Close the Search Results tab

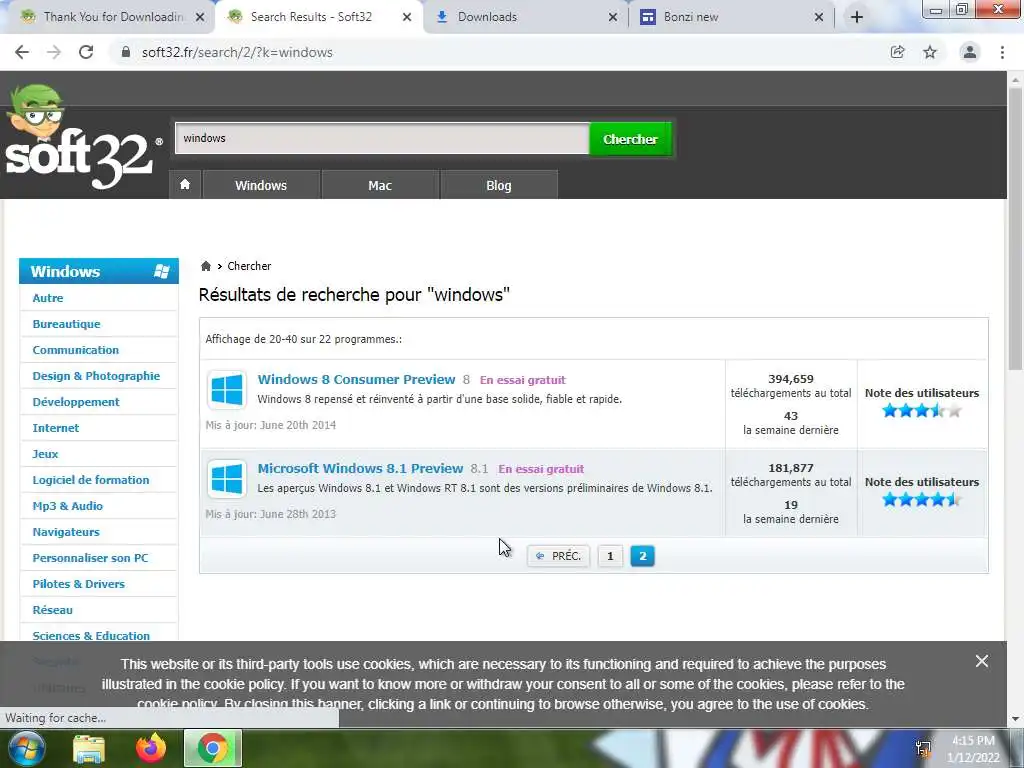pos(407,17)
